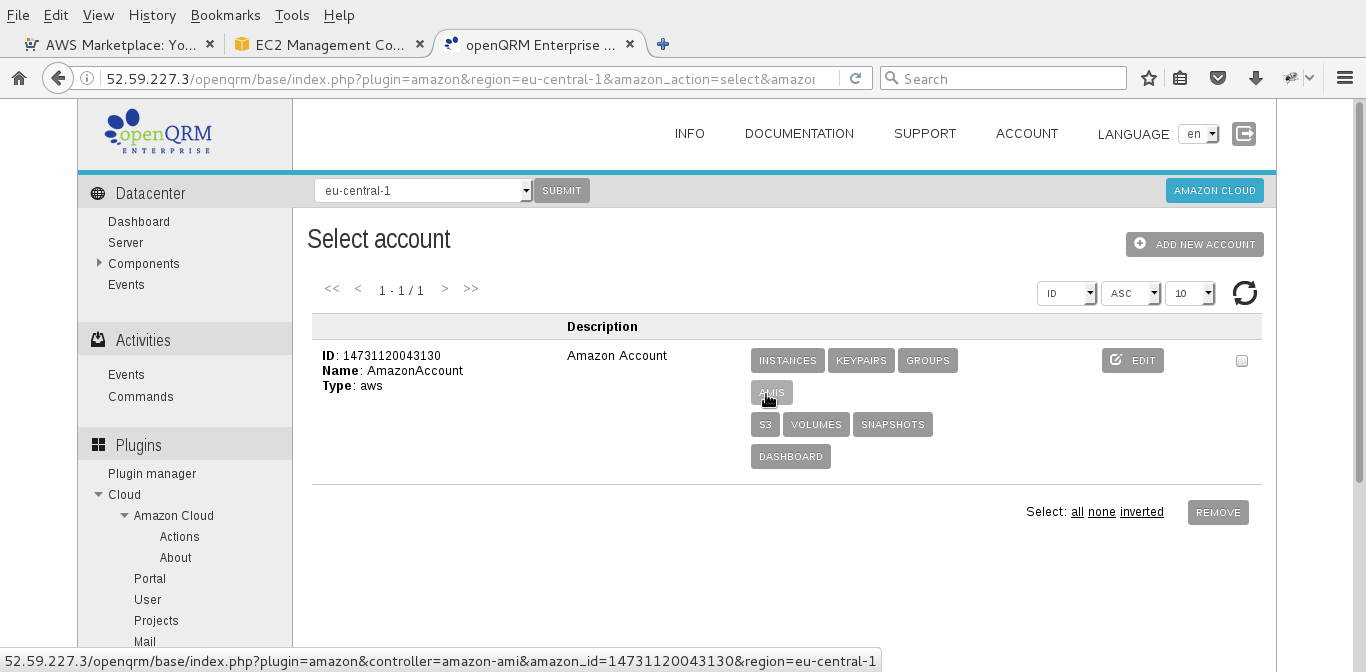Click the 'none' select link
The width and height of the screenshot is (1366, 672).
pyautogui.click(x=1102, y=512)
